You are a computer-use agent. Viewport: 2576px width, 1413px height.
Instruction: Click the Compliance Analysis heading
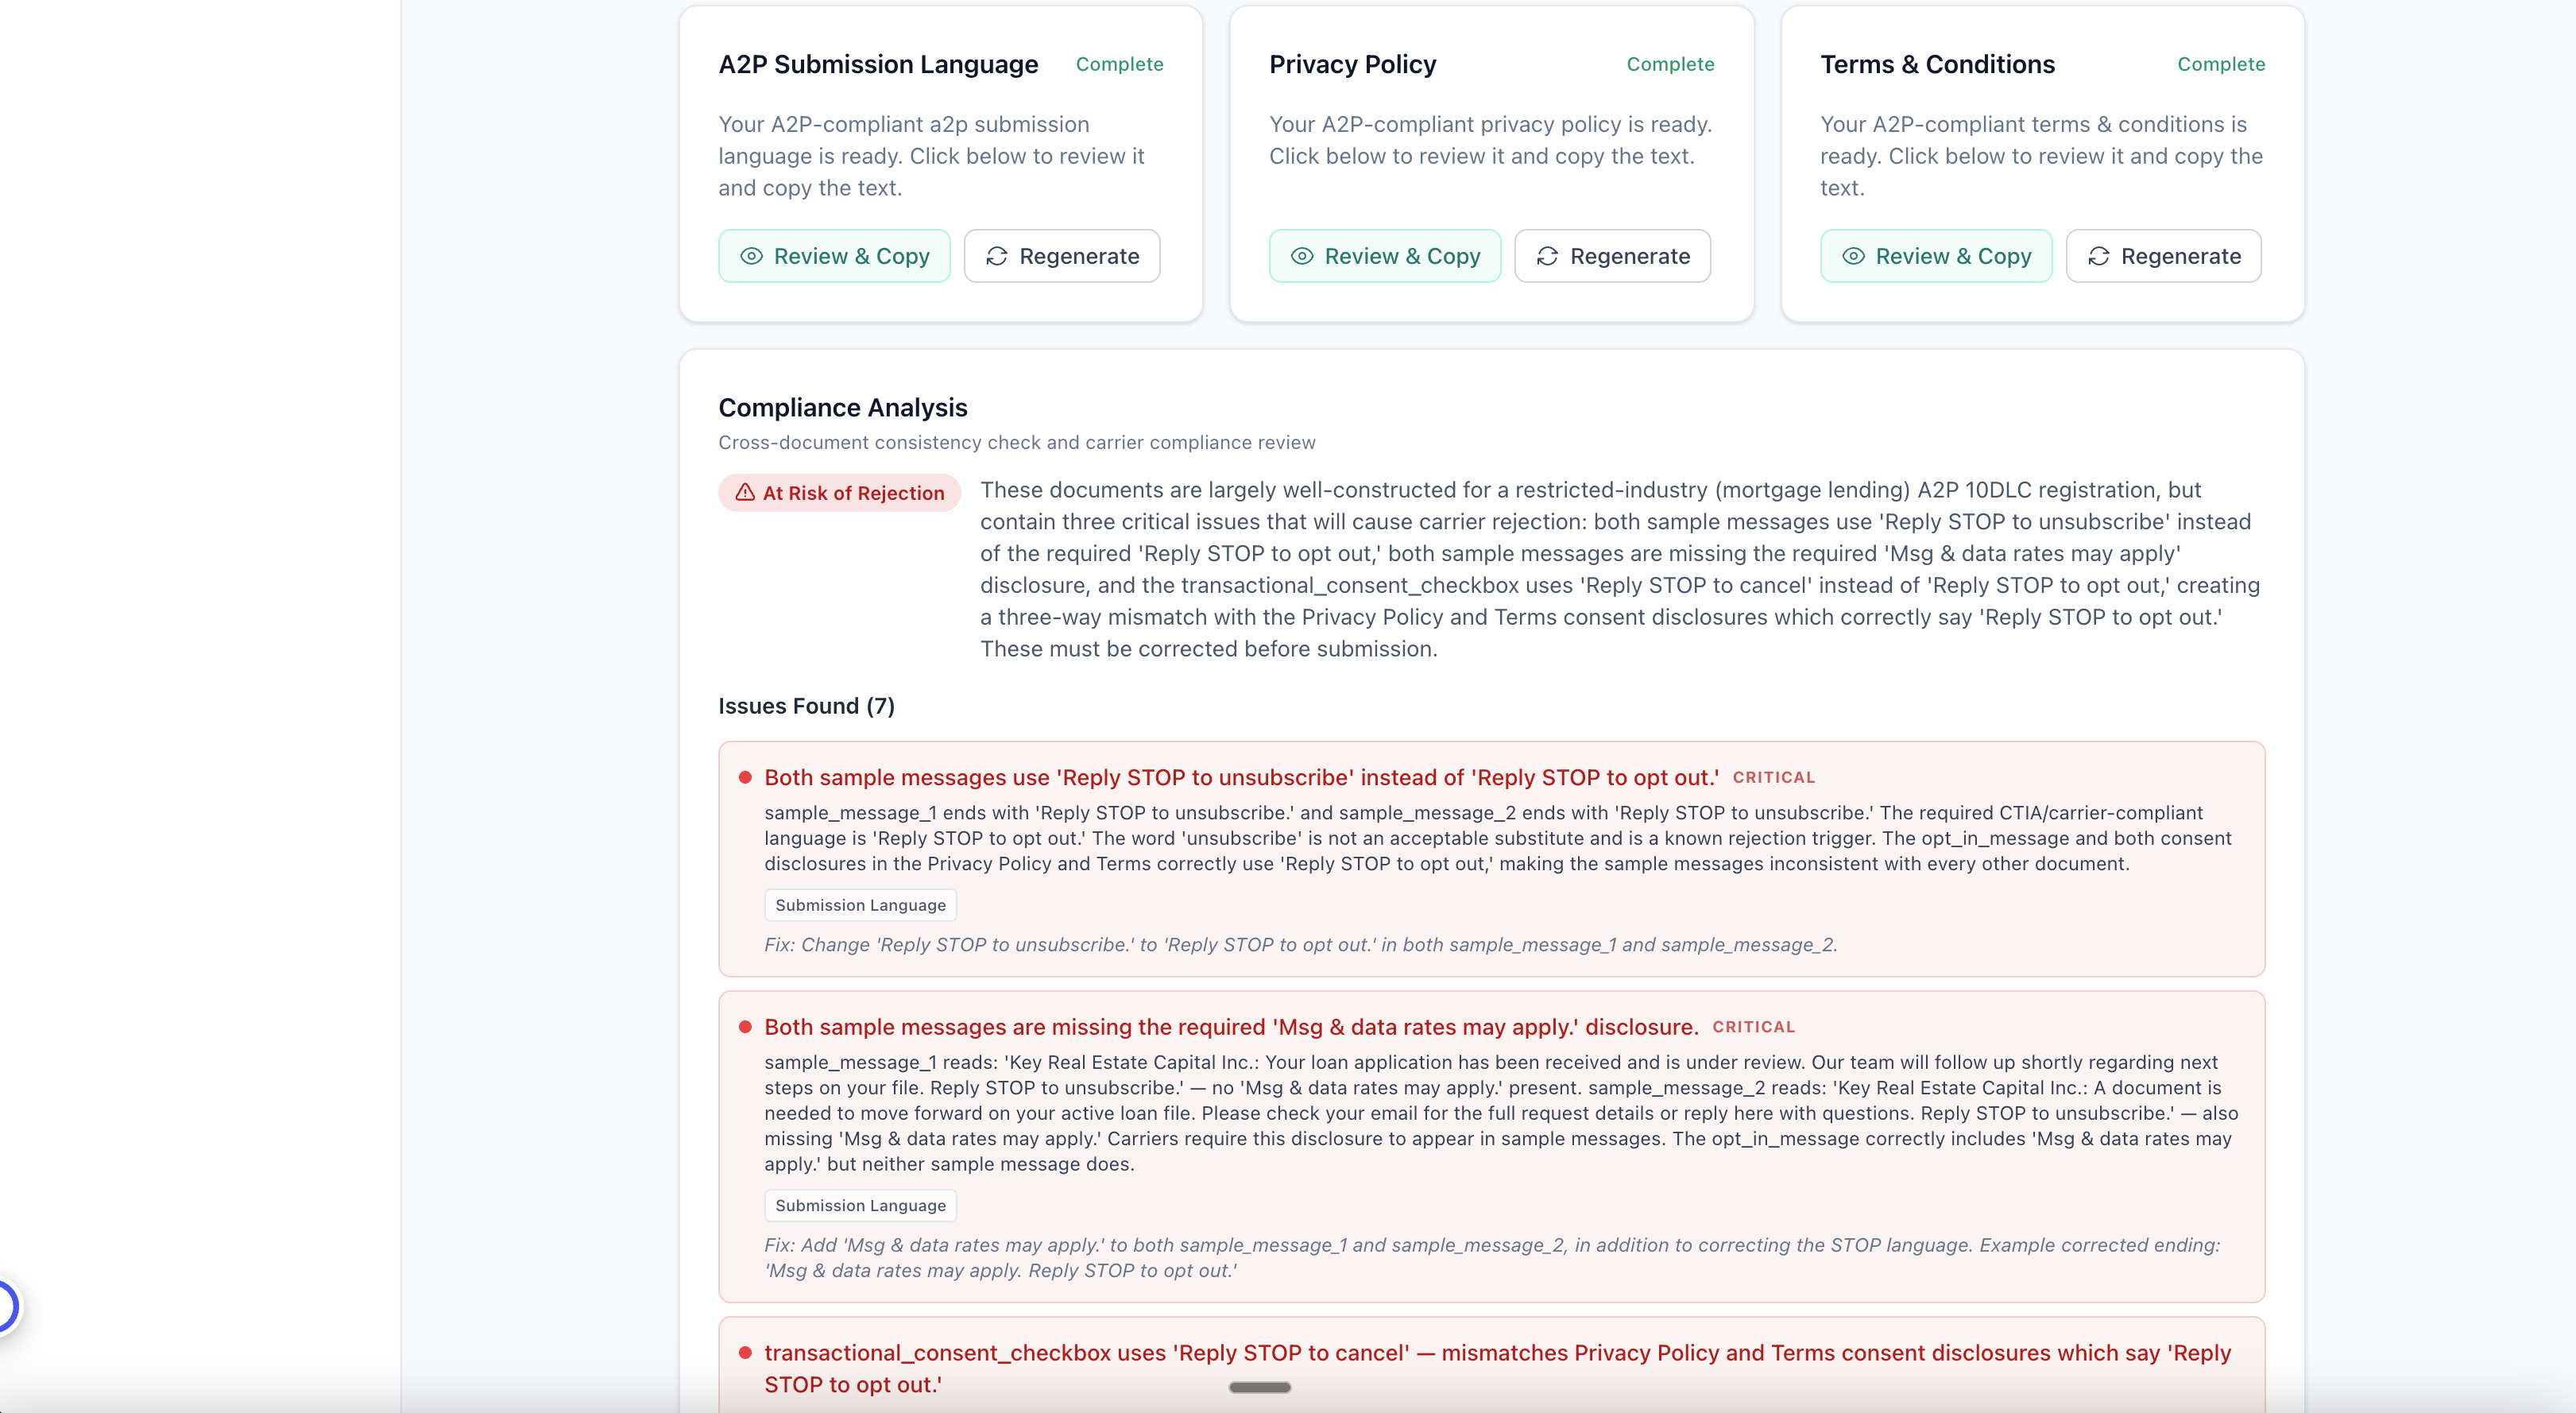pos(842,407)
